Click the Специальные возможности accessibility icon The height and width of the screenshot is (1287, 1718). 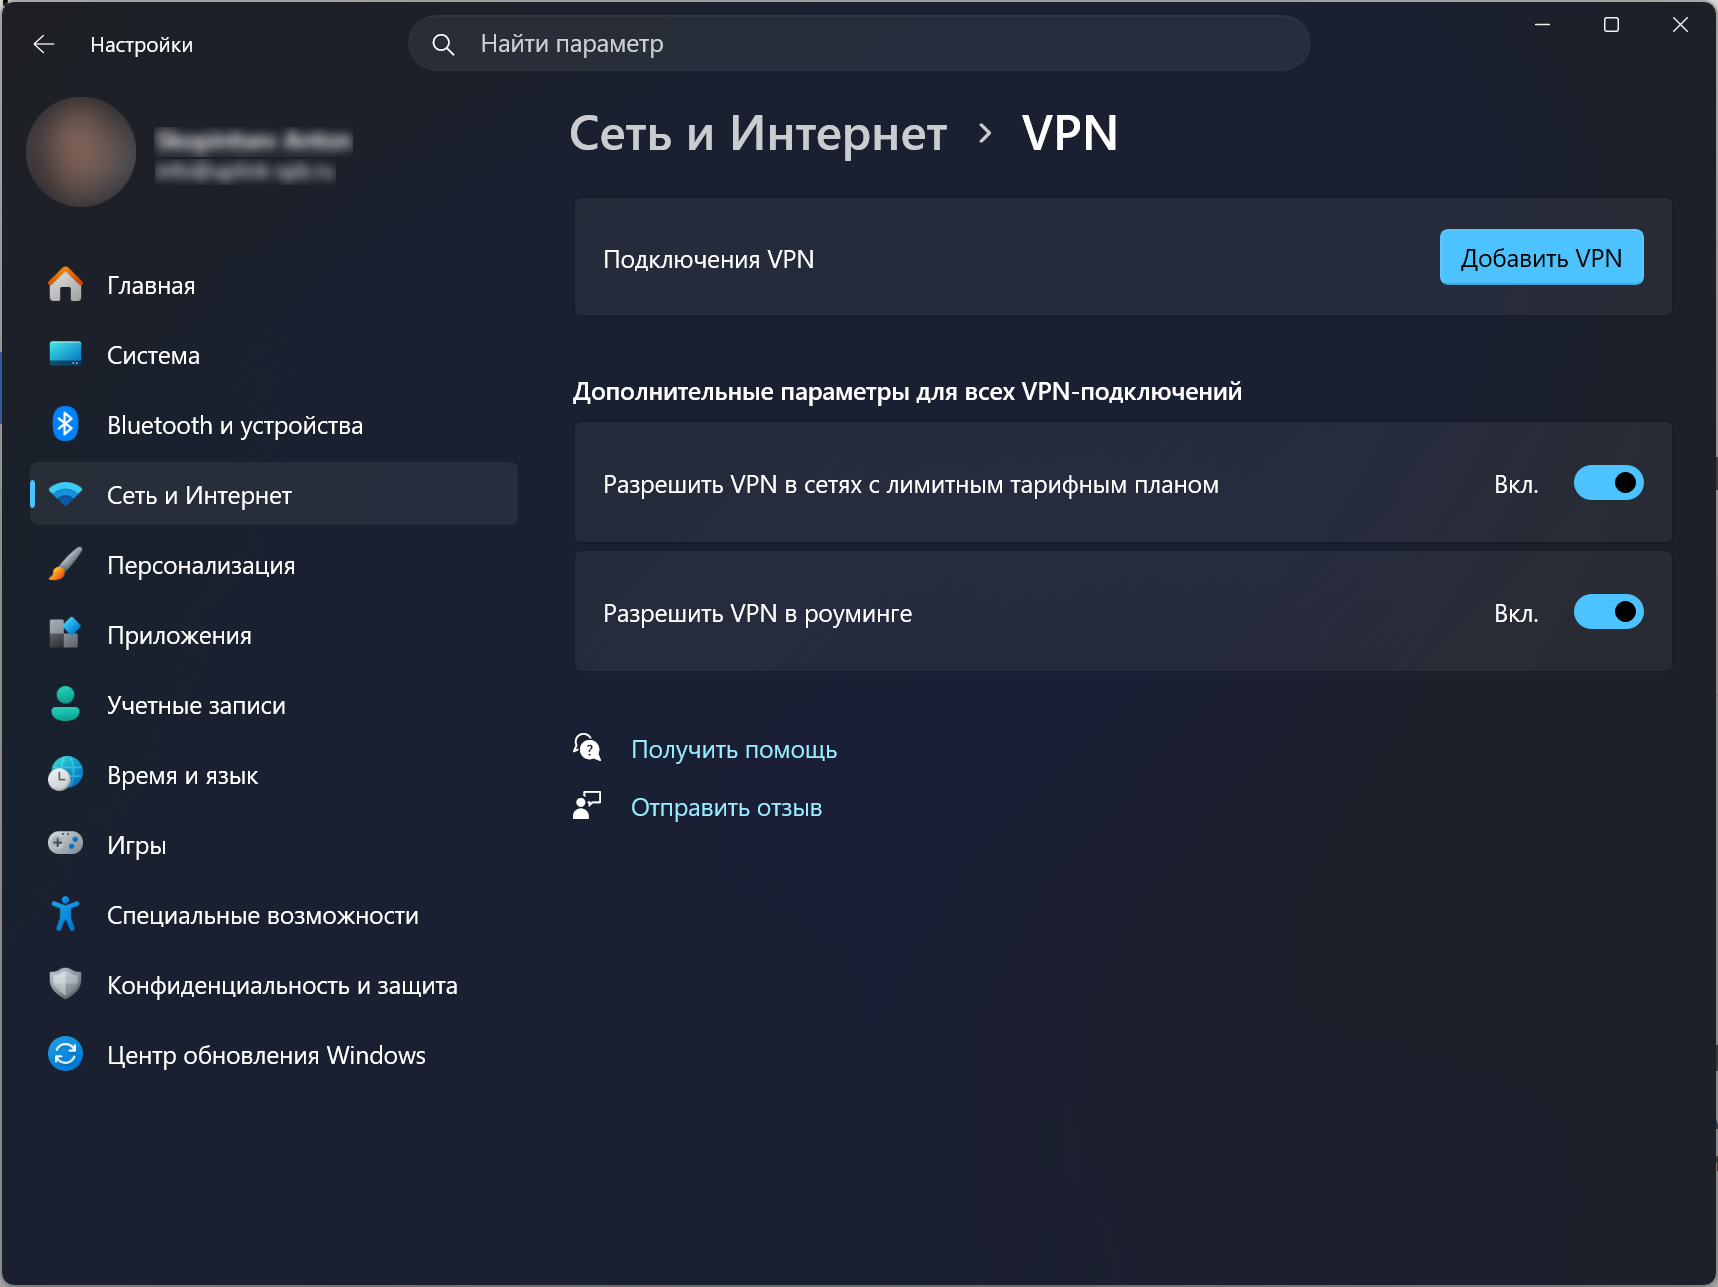pos(66,914)
